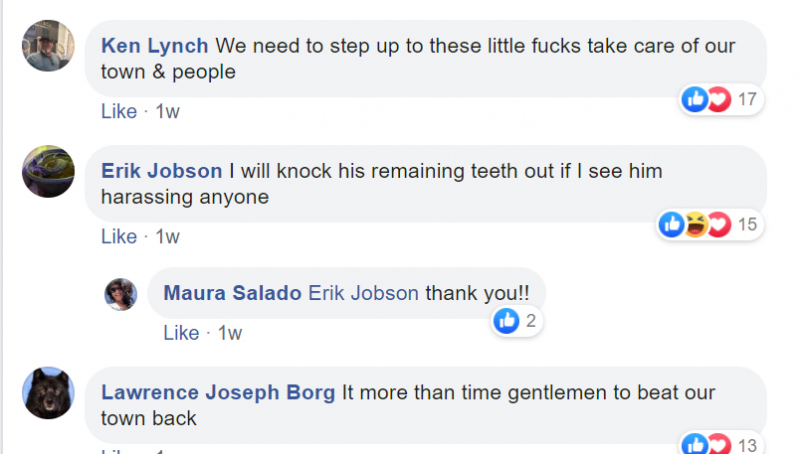Viewport: 800px width, 454px height.
Task: Like Maura Salado's reply
Action: tap(181, 332)
